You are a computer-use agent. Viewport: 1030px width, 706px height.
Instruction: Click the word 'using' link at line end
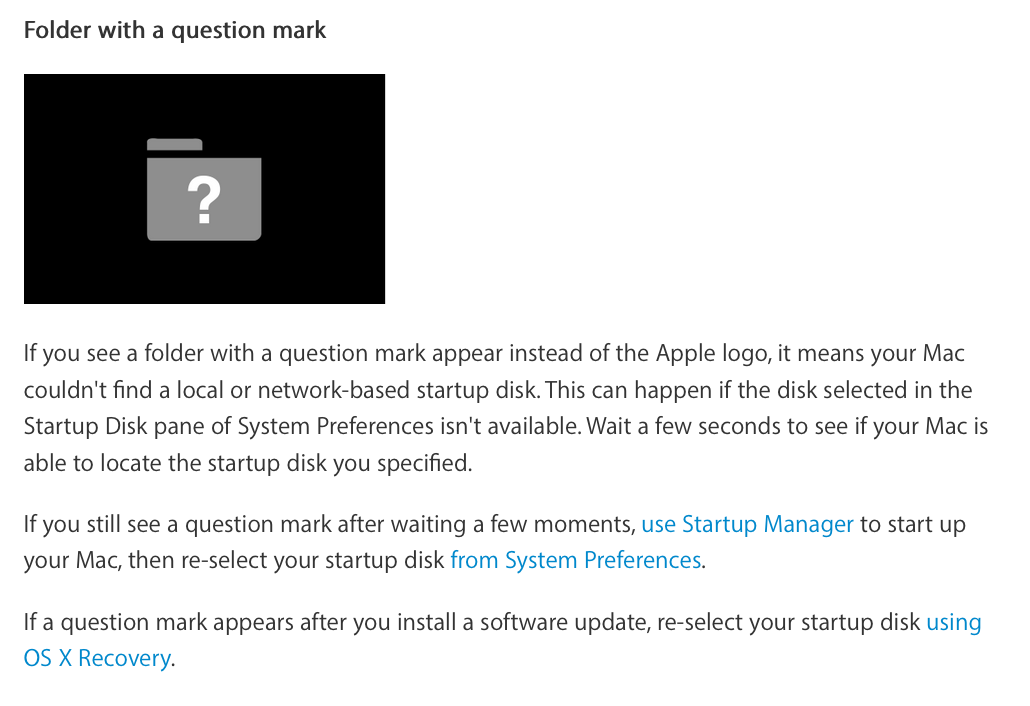tap(954, 622)
